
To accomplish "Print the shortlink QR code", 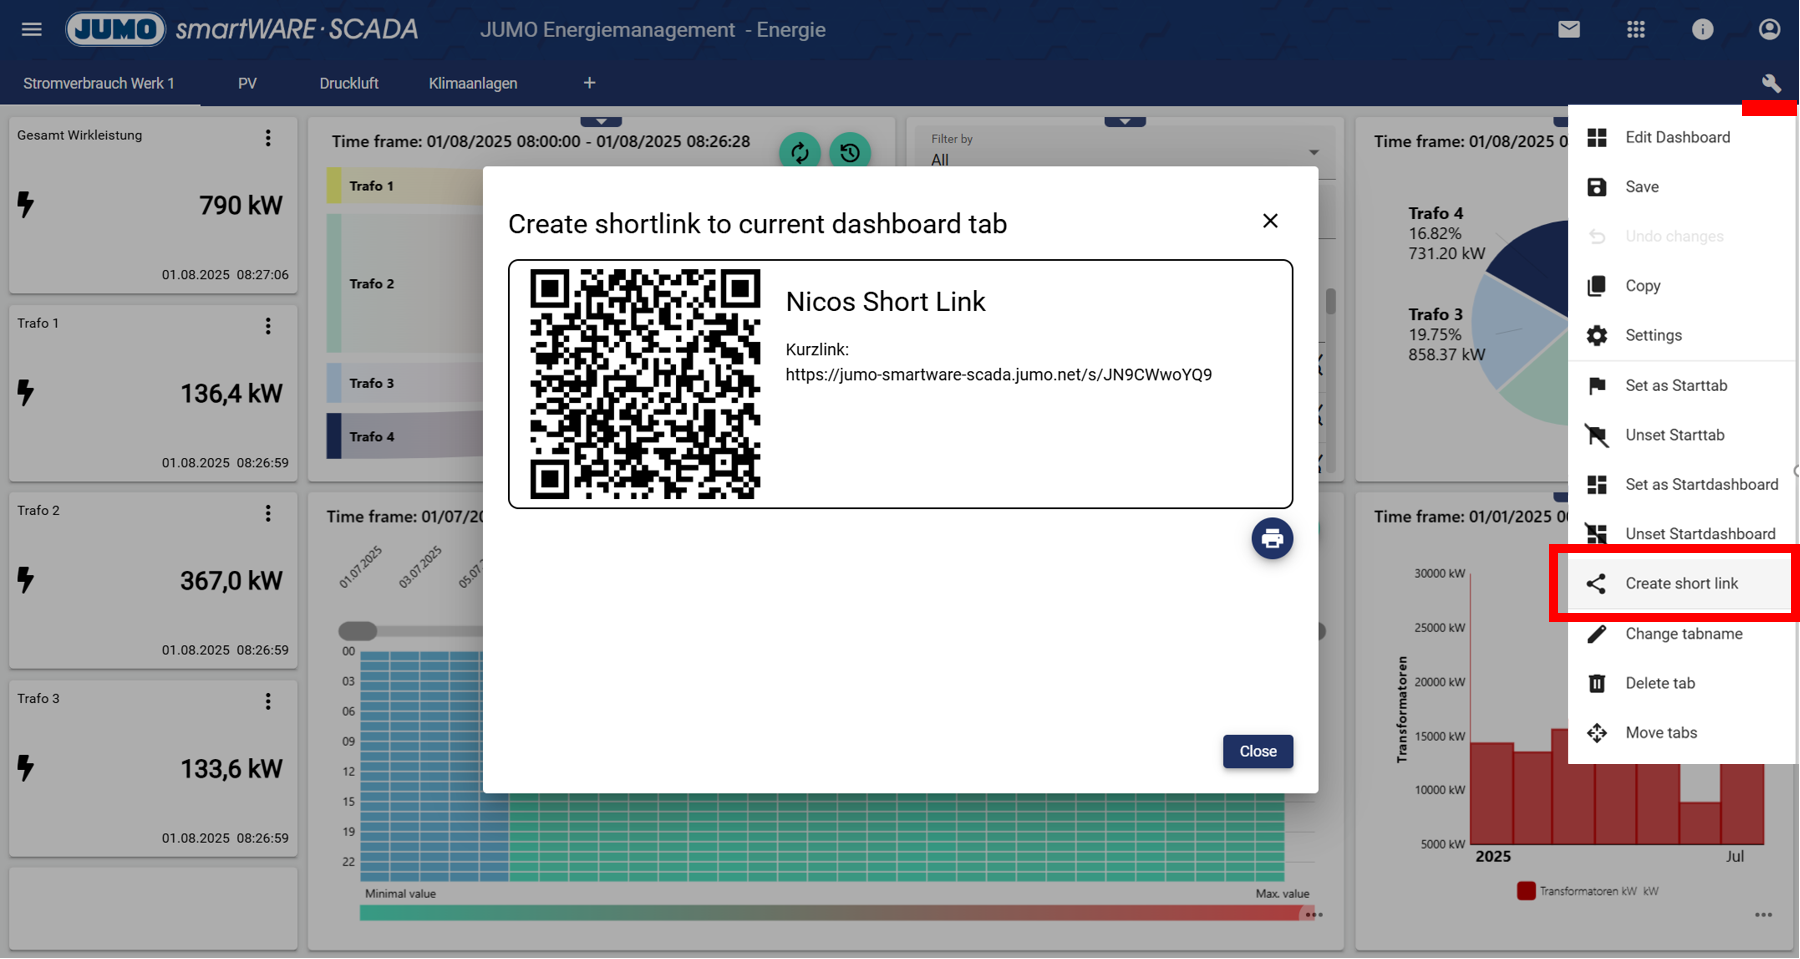I will point(1272,539).
